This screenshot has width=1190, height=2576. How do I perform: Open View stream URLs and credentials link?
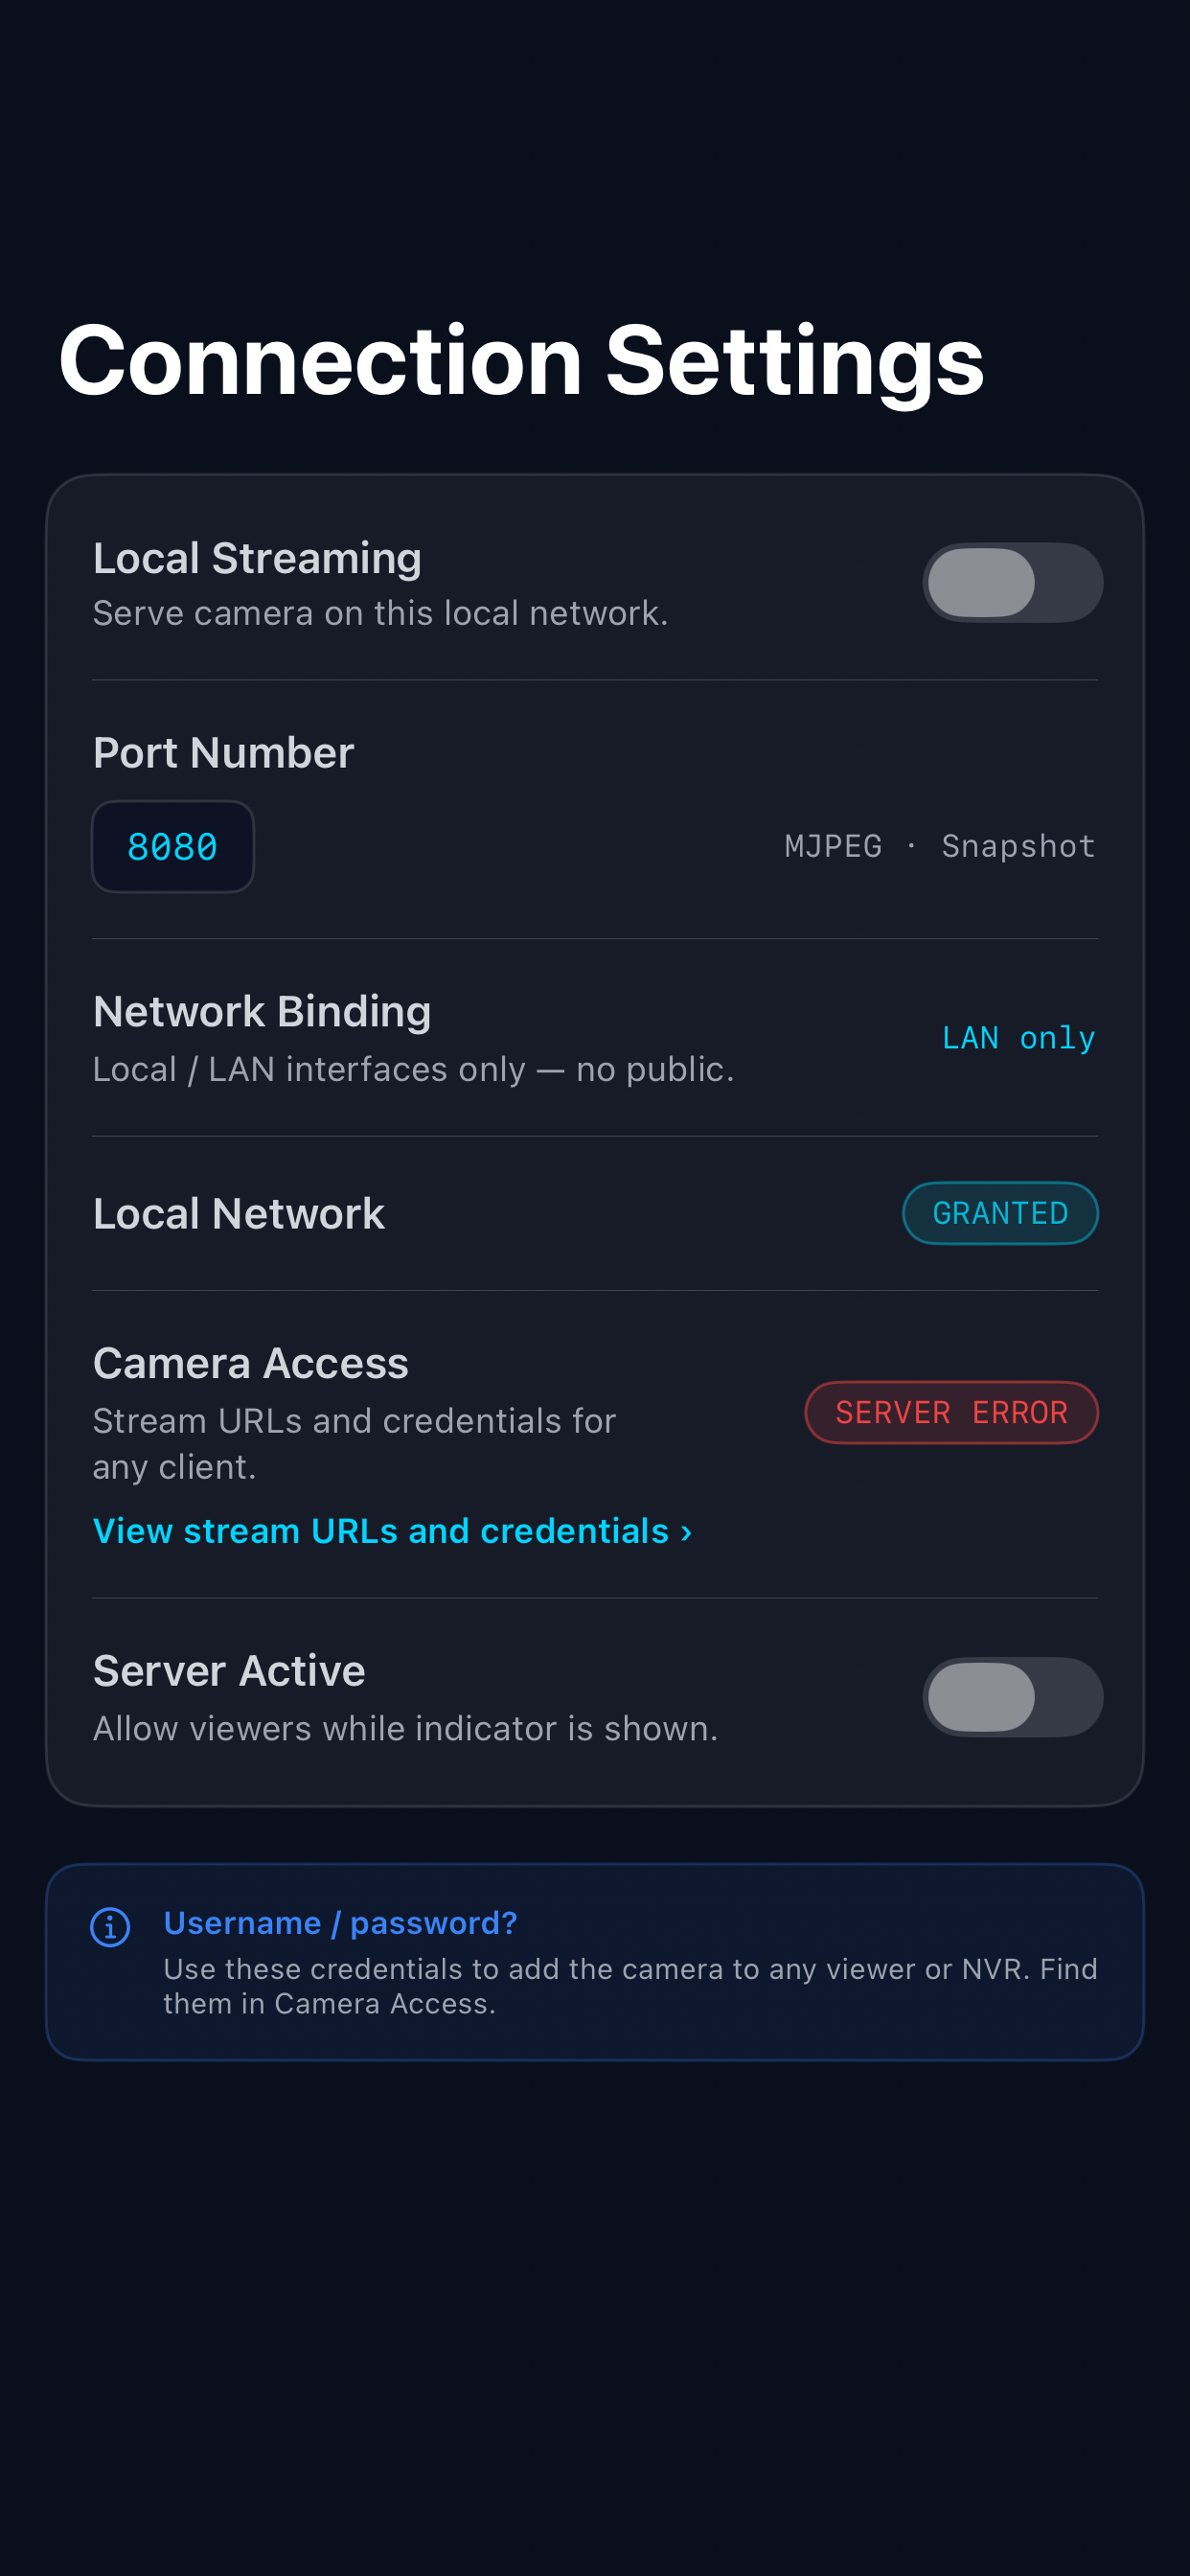pyautogui.click(x=392, y=1531)
